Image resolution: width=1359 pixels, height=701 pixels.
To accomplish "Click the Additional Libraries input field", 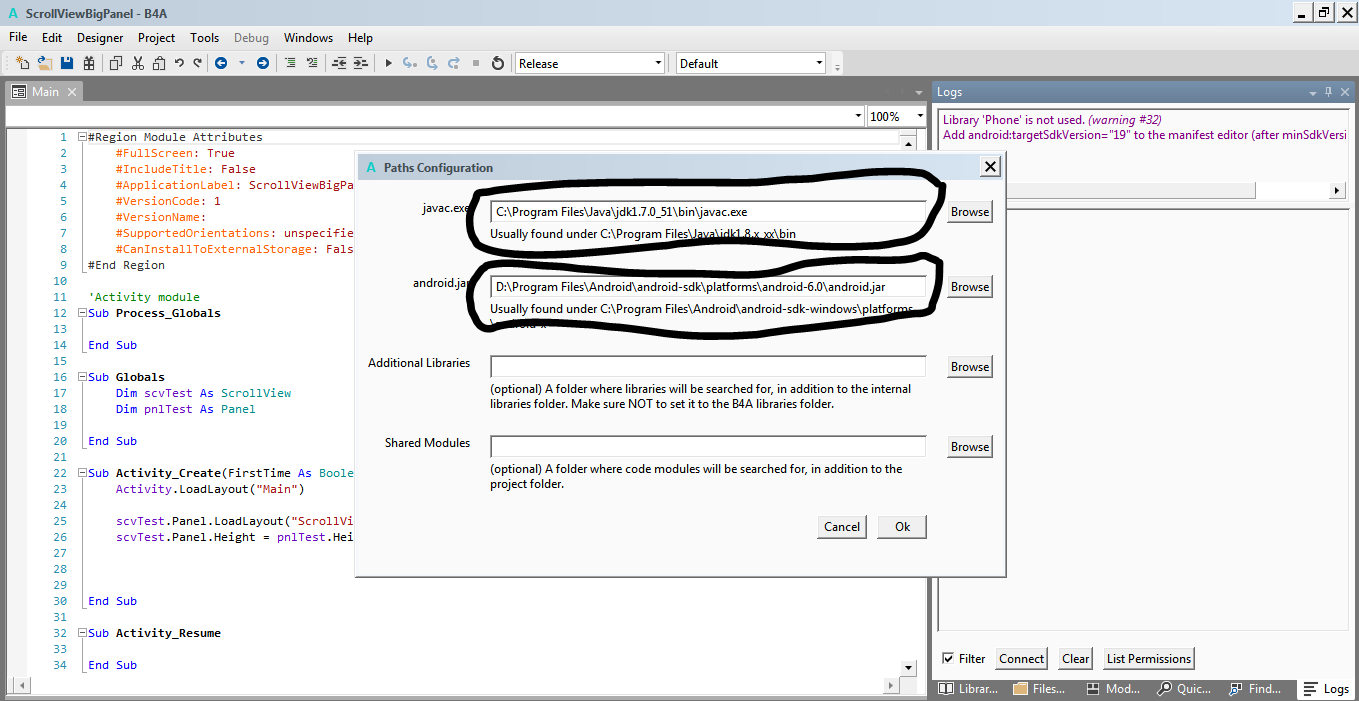I will coord(708,367).
